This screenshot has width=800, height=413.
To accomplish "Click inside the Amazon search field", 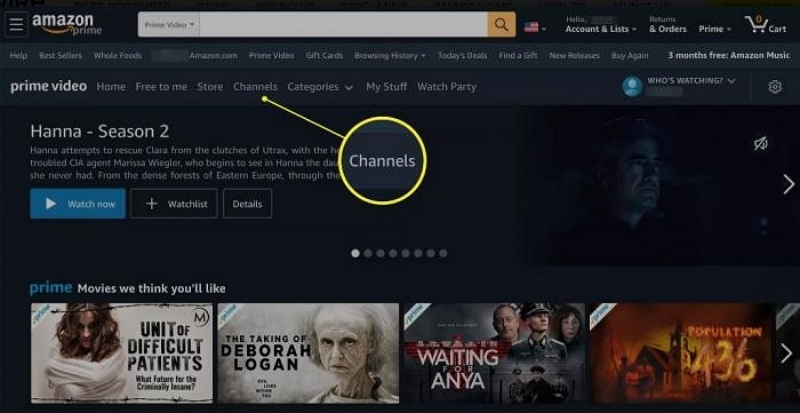I will 343,25.
